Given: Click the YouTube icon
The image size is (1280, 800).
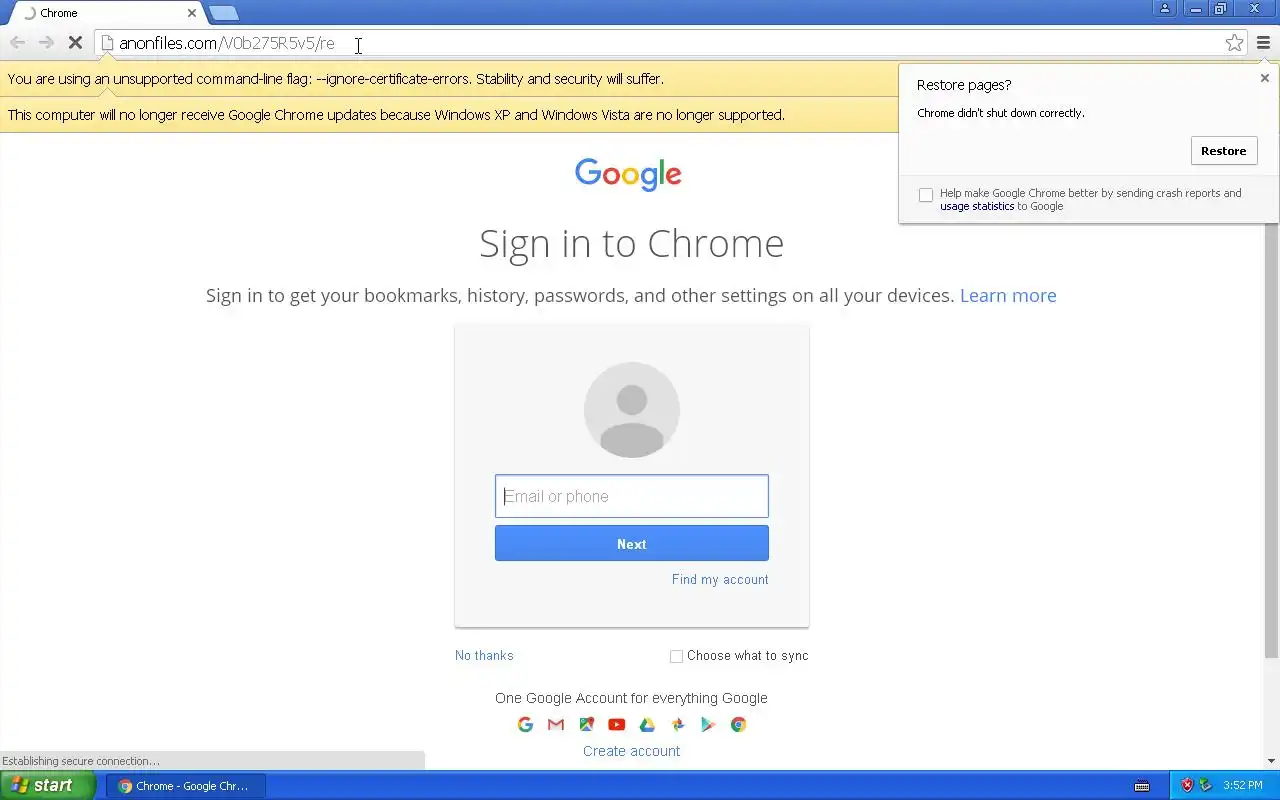Looking at the screenshot, I should coord(617,725).
